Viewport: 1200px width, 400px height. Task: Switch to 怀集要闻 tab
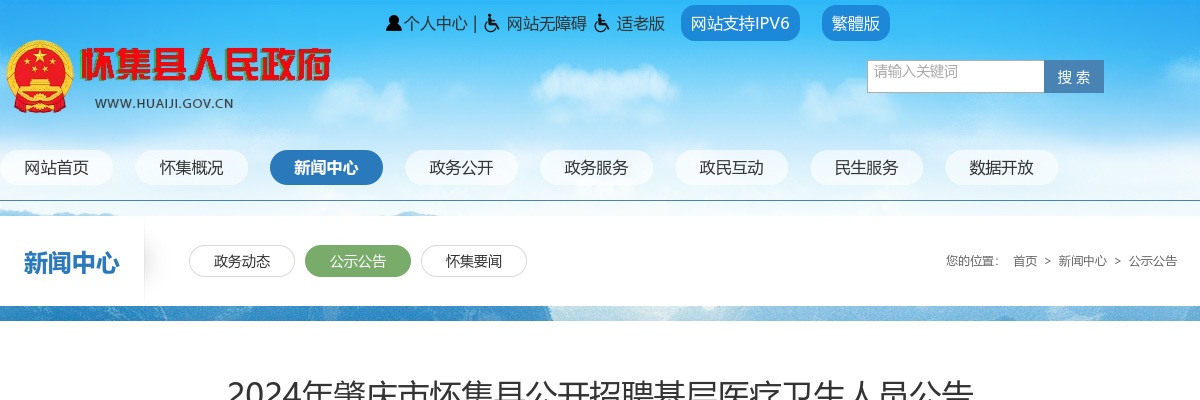point(474,261)
